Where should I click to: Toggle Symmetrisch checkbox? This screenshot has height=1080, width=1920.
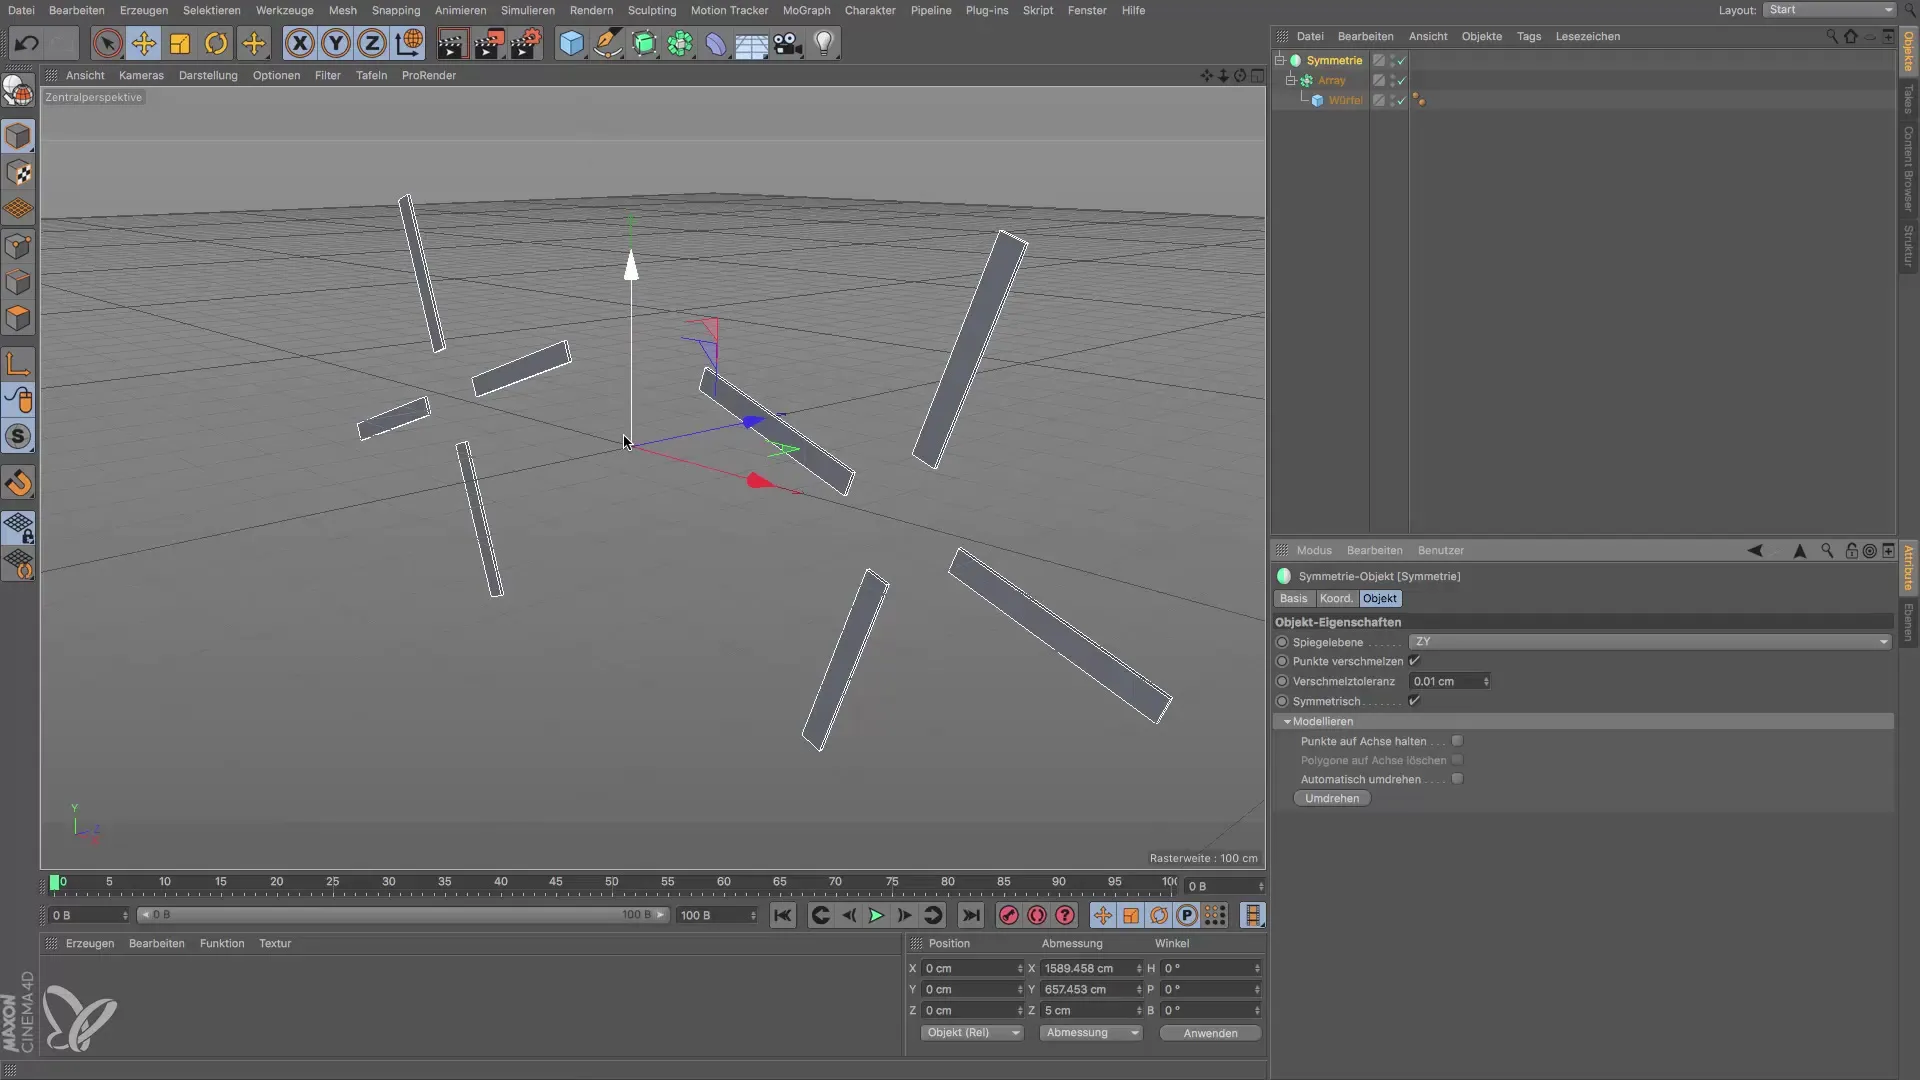1414,701
